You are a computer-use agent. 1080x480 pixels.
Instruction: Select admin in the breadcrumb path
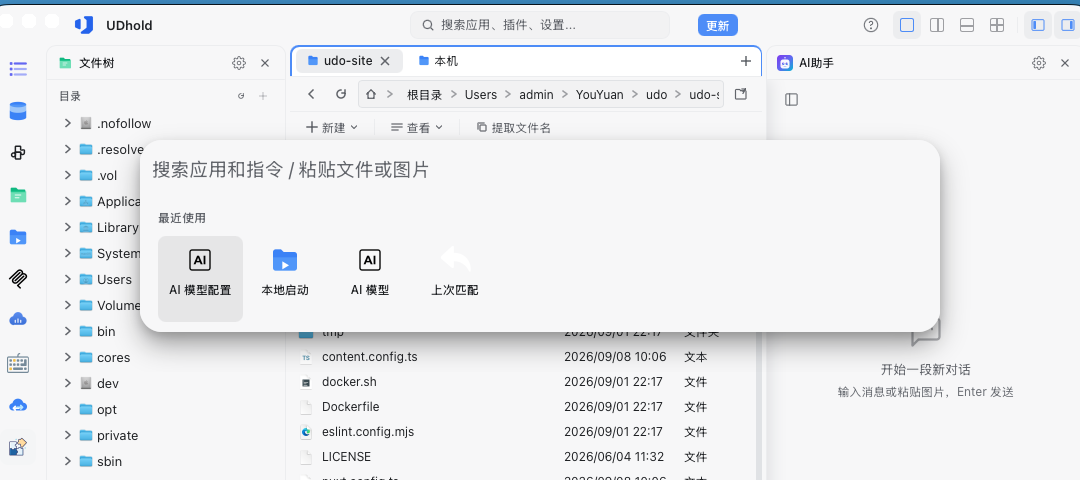click(537, 95)
